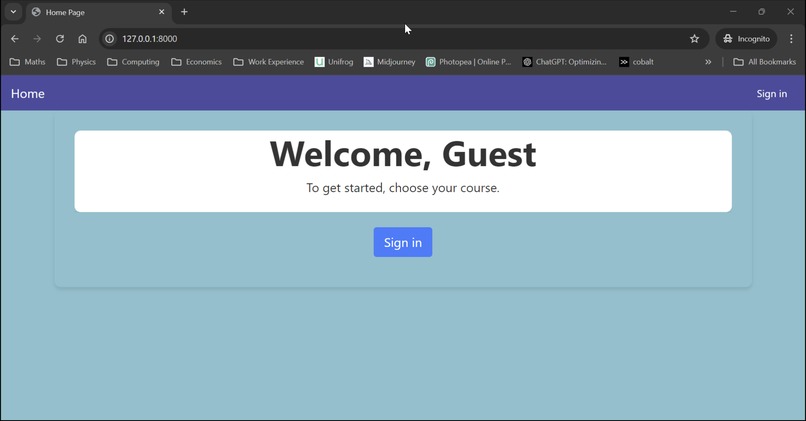The width and height of the screenshot is (806, 421).
Task: Click Sign in link in the navbar
Action: point(772,94)
